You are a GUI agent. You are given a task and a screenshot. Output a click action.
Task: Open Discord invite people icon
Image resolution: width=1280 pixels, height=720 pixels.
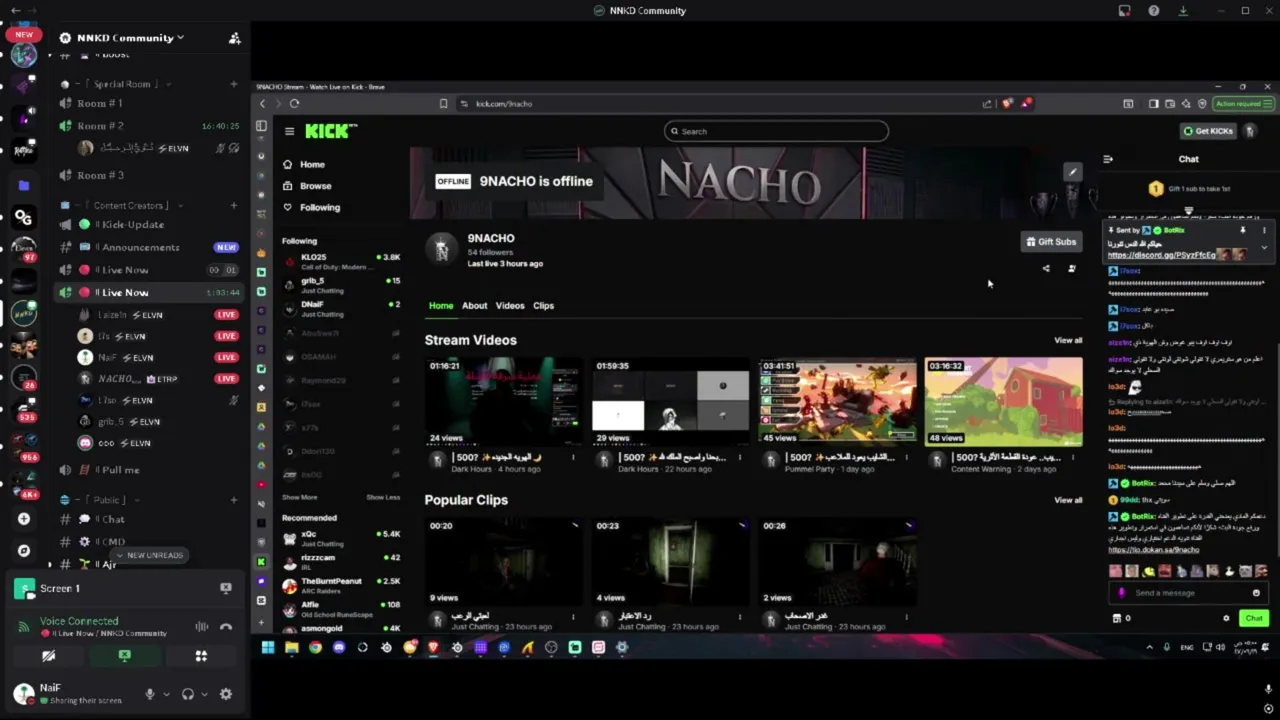click(x=234, y=38)
